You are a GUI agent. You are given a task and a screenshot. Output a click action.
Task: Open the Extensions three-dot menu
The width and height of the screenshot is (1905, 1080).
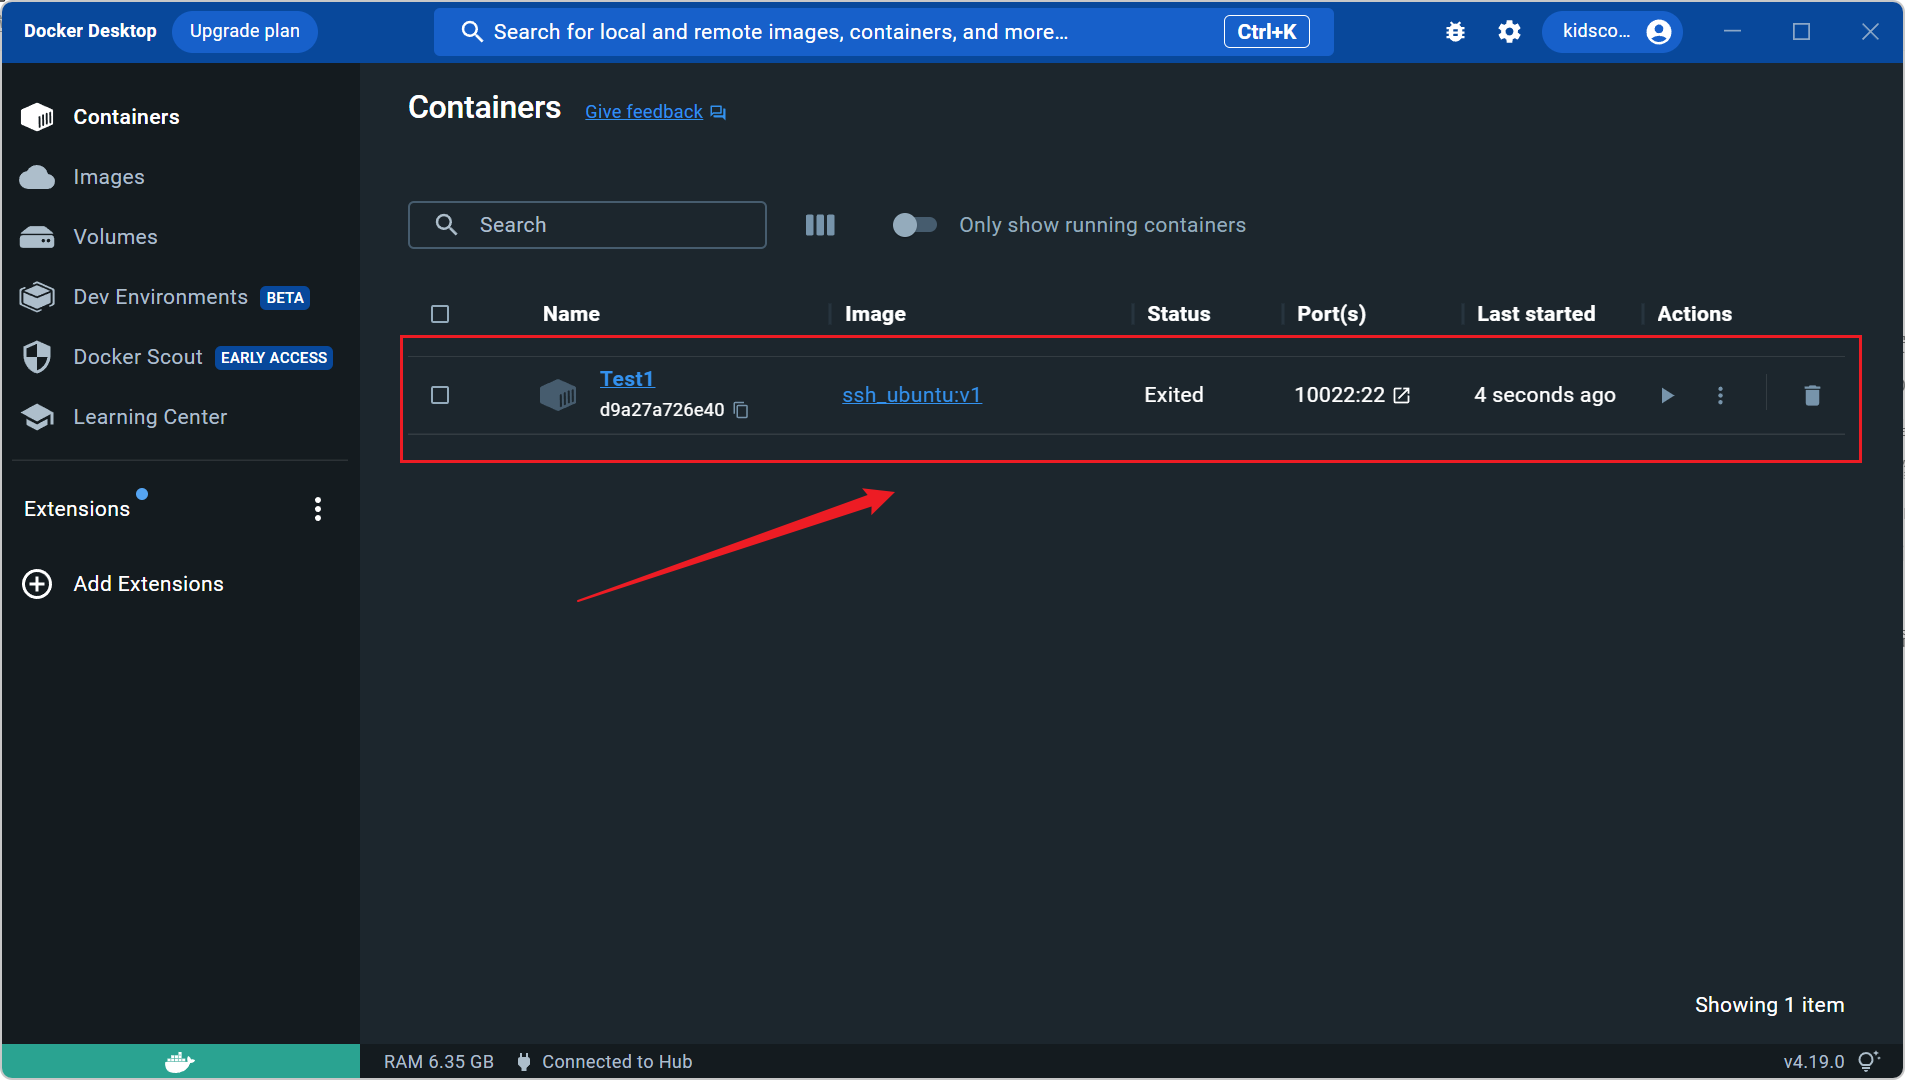(318, 509)
